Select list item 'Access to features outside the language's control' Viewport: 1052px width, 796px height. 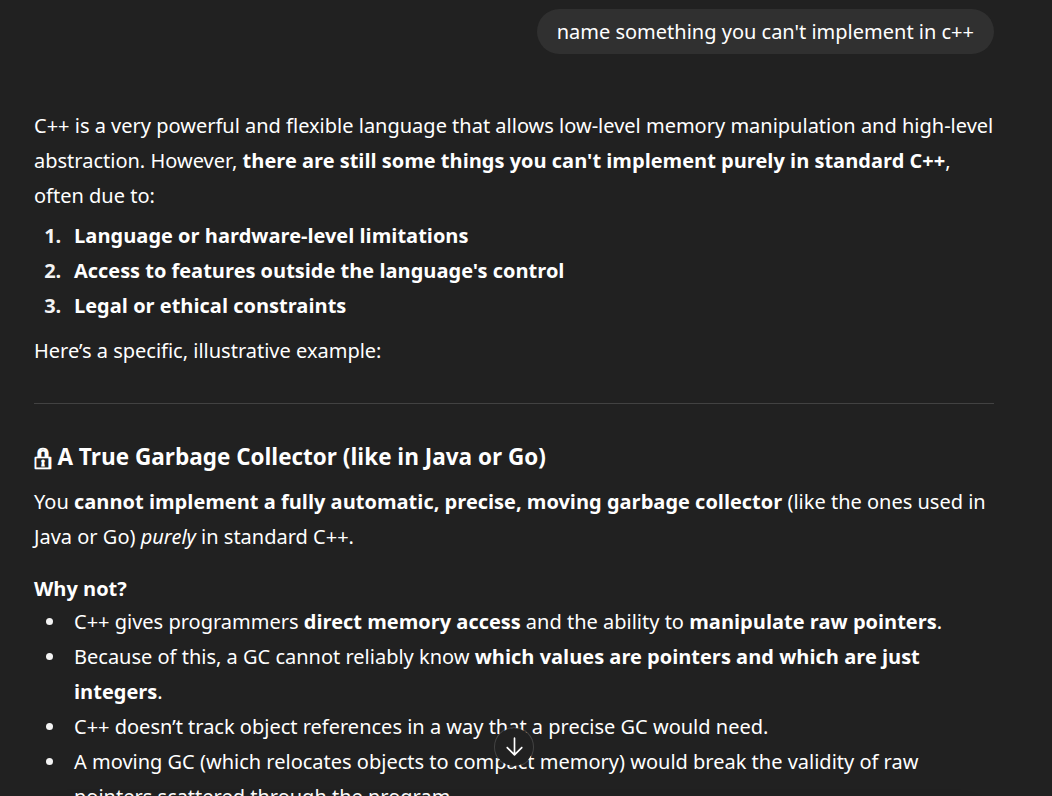click(318, 271)
